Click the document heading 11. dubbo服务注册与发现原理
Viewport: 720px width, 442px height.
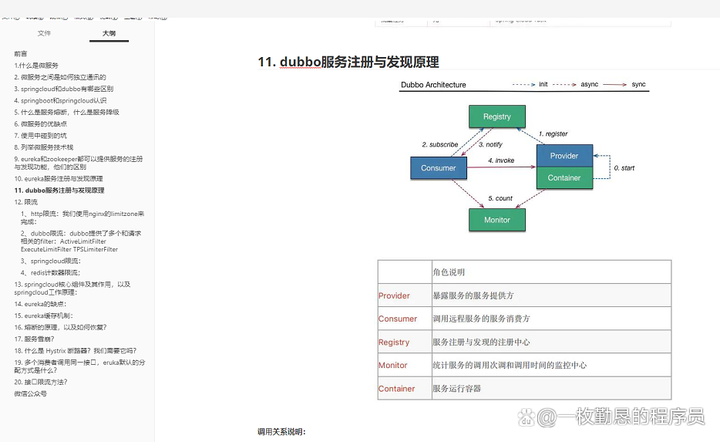click(x=349, y=62)
